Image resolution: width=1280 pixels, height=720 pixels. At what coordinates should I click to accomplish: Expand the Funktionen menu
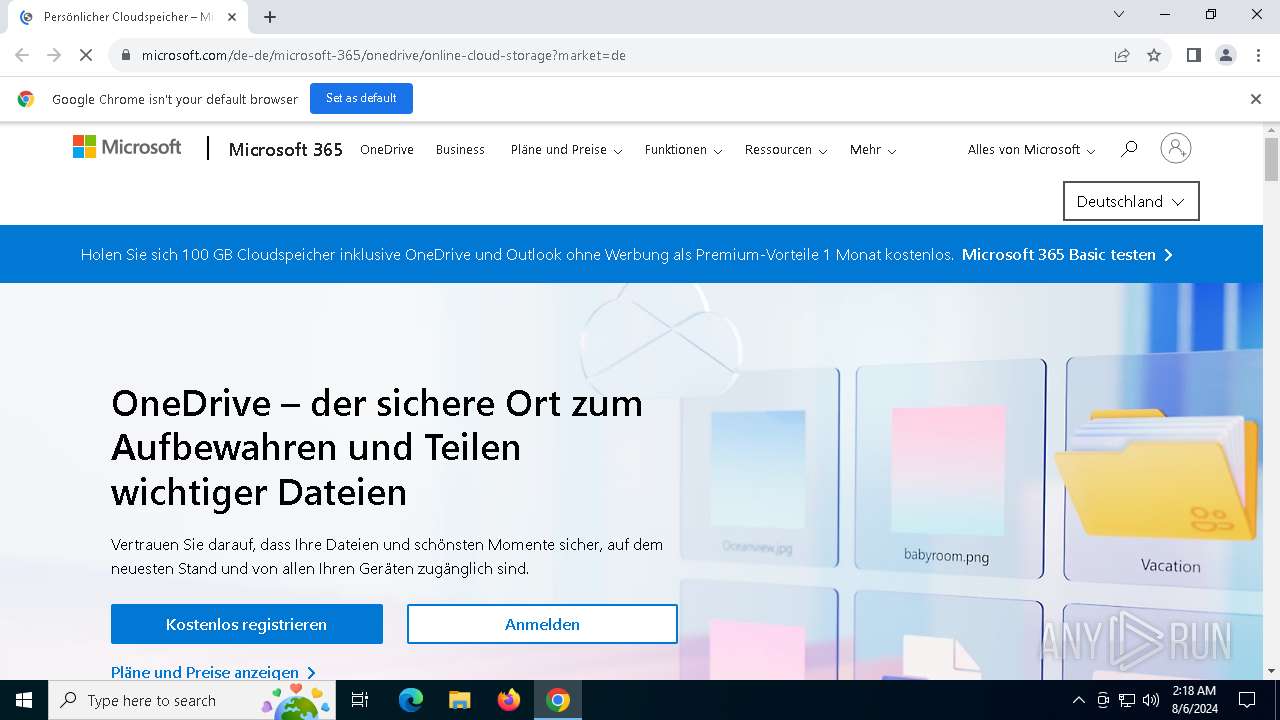[x=683, y=150]
